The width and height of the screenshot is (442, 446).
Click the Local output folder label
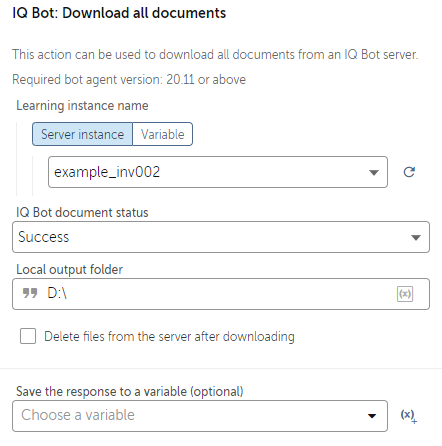point(70,270)
